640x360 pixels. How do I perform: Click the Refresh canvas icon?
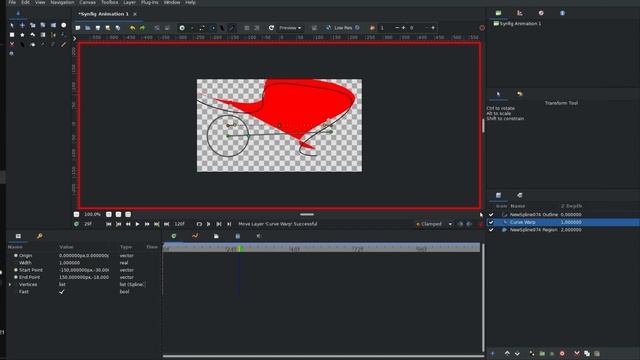click(271, 28)
